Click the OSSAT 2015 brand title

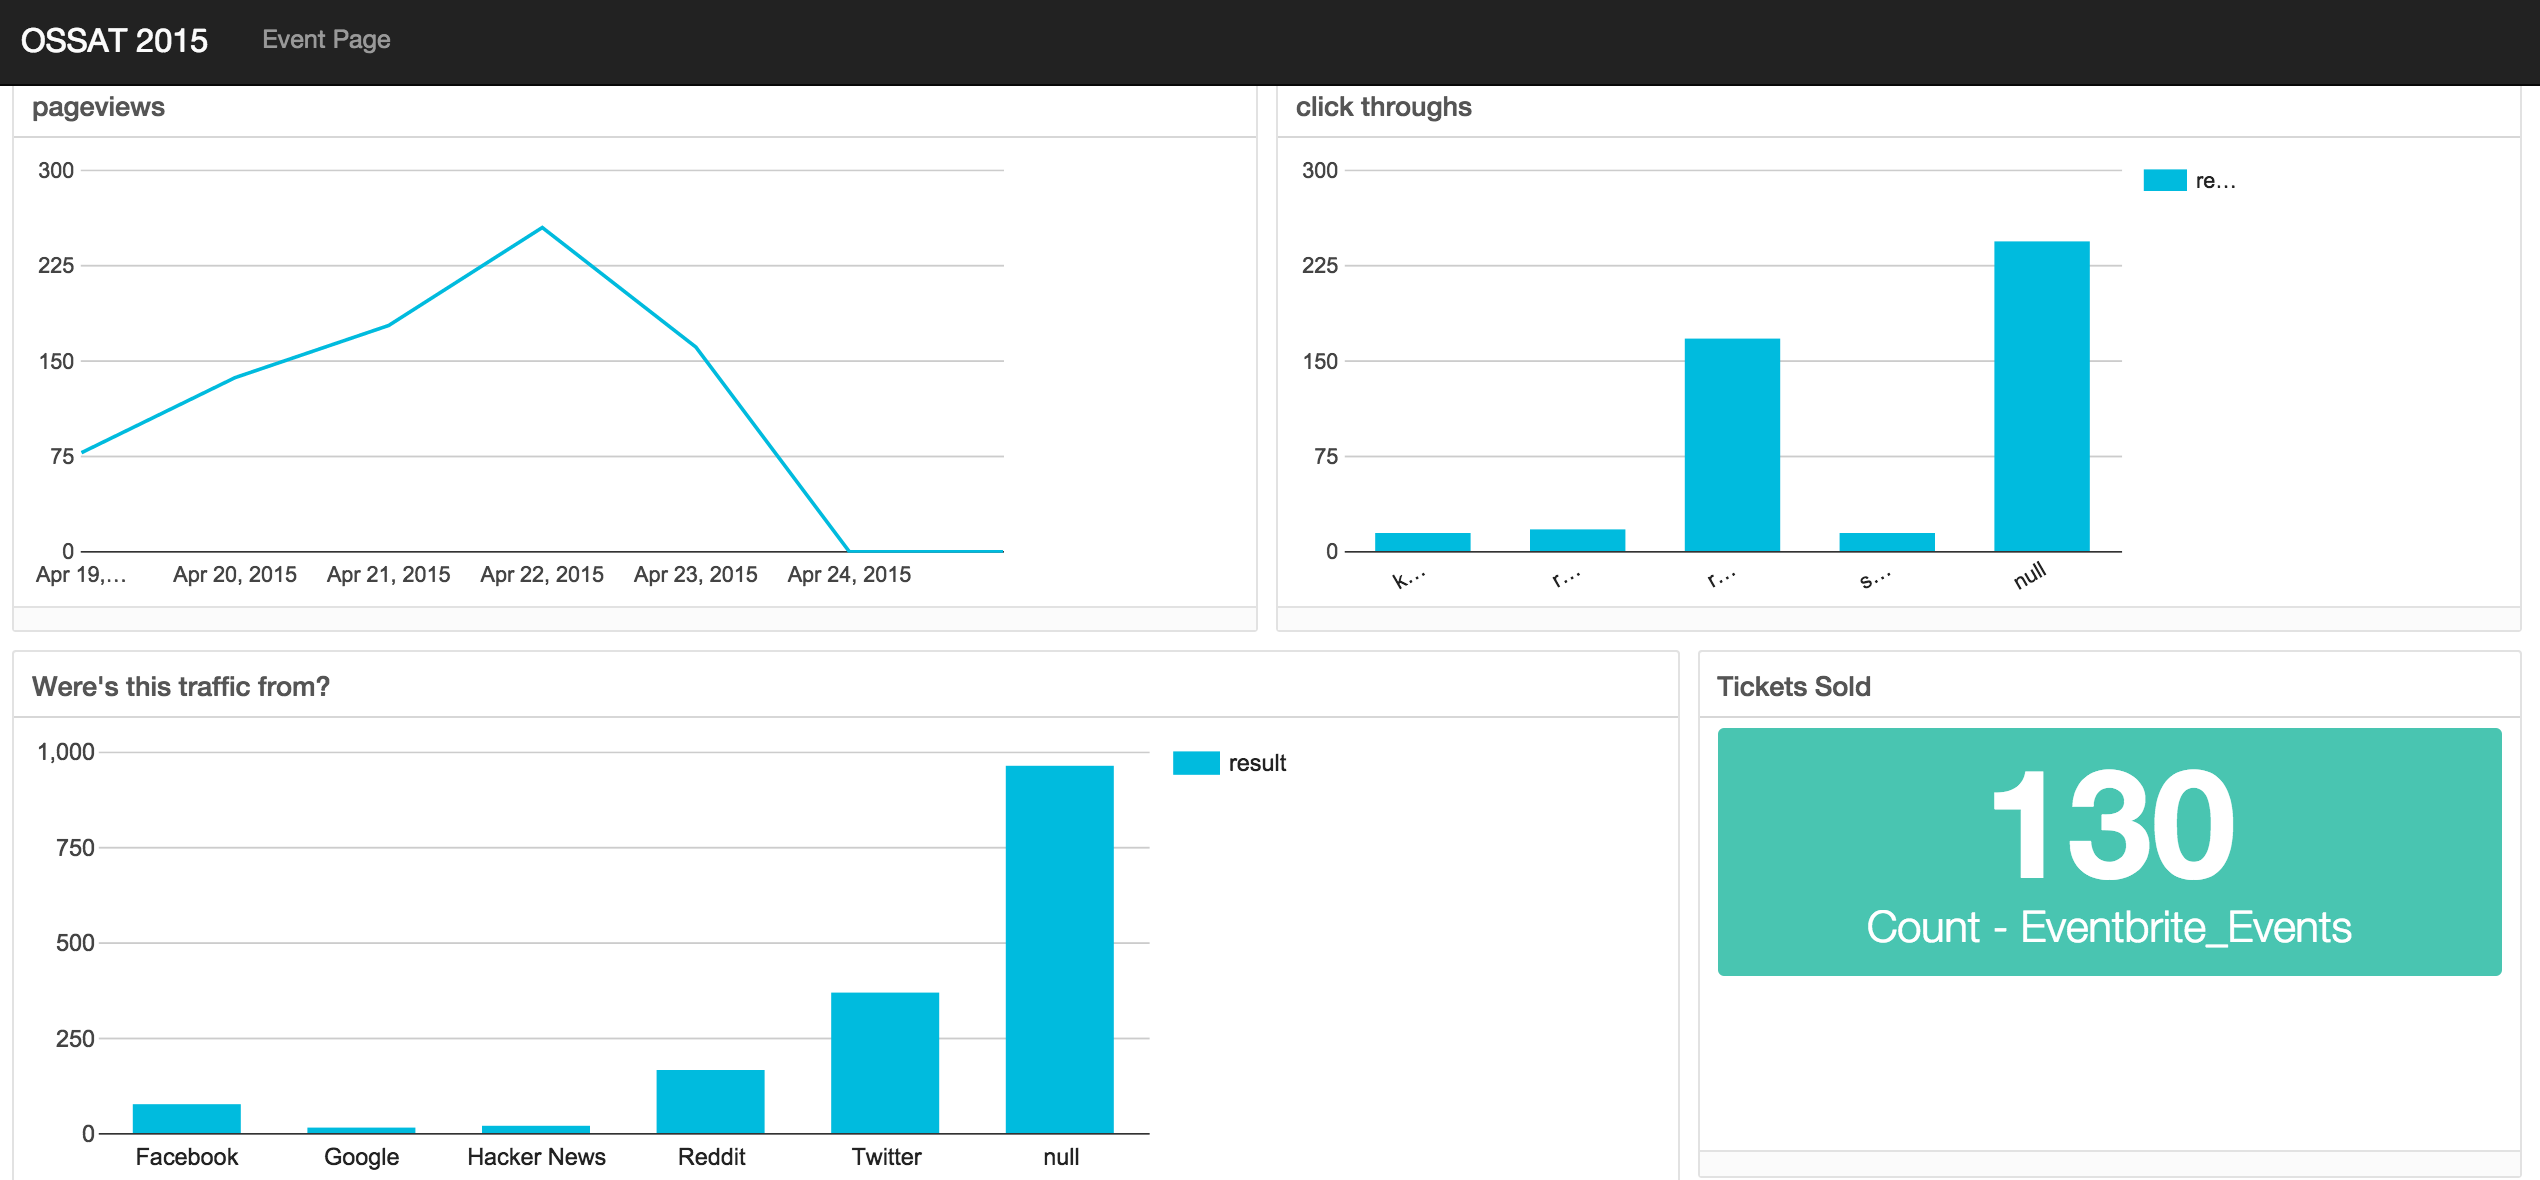[114, 40]
